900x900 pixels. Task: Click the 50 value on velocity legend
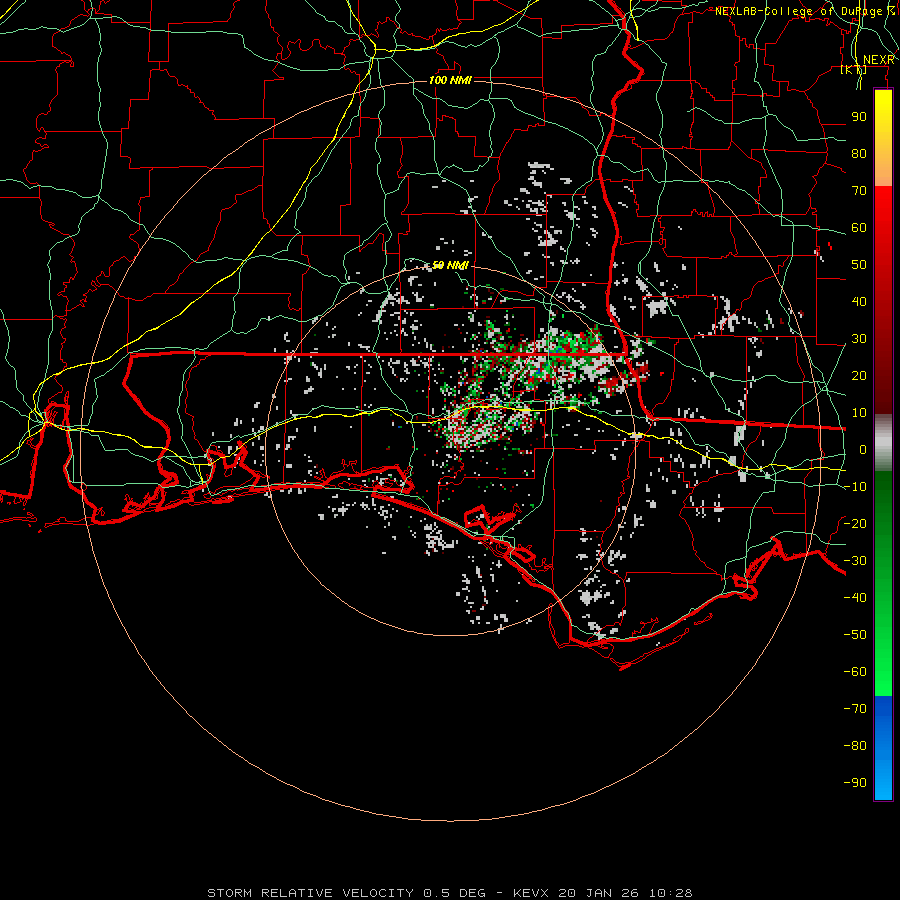(x=859, y=265)
